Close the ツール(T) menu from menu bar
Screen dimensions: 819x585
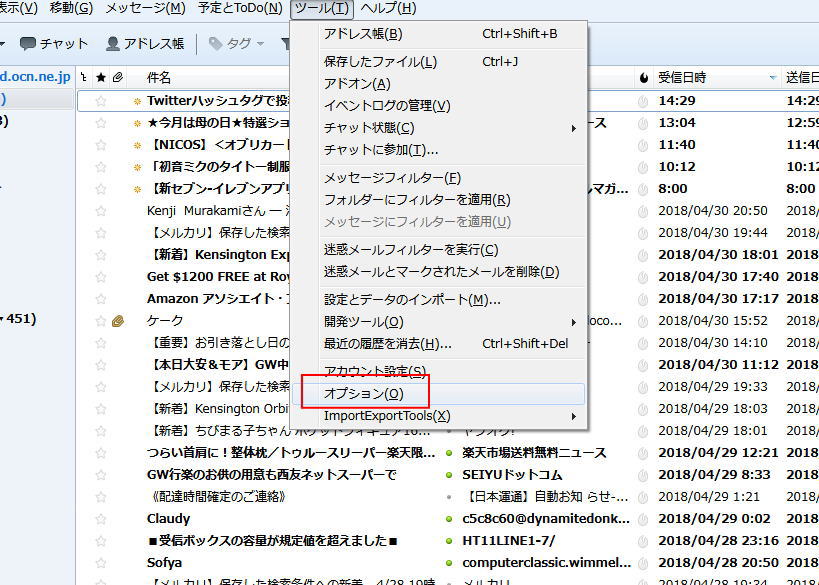pyautogui.click(x=322, y=8)
